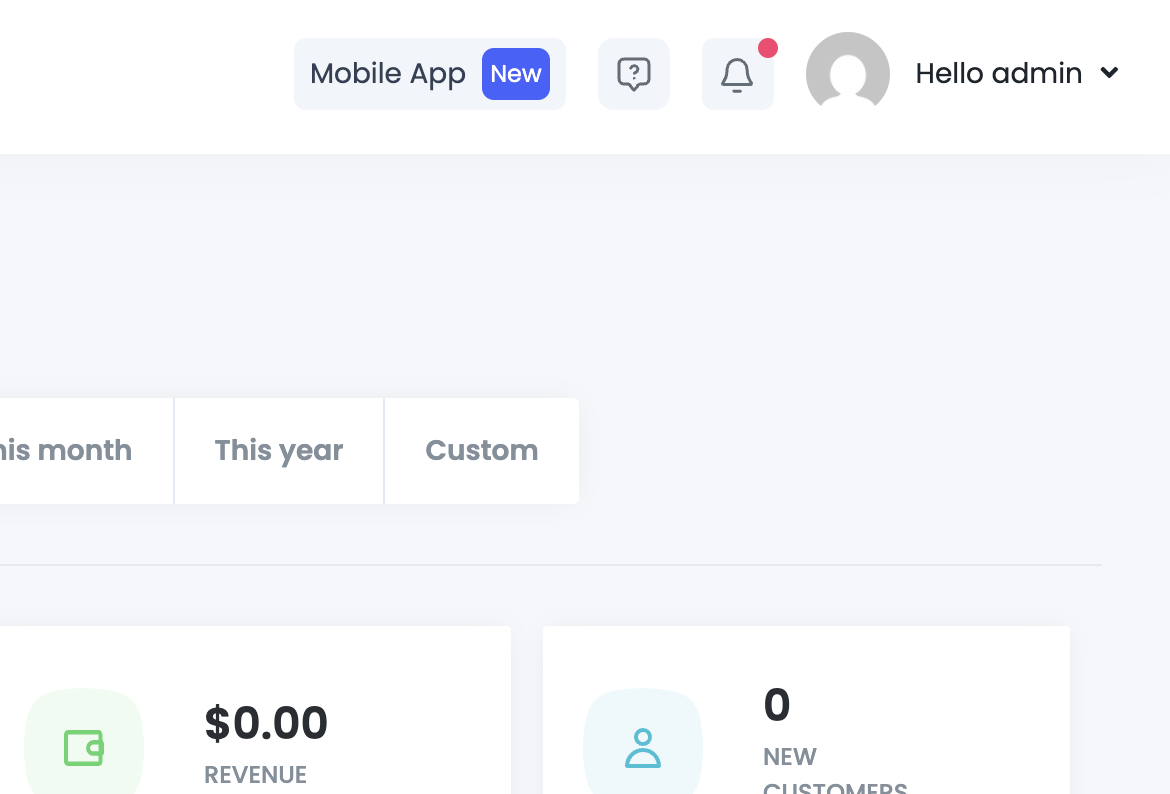
Task: Click the NEW CUSTOMERS label
Action: 790,758
